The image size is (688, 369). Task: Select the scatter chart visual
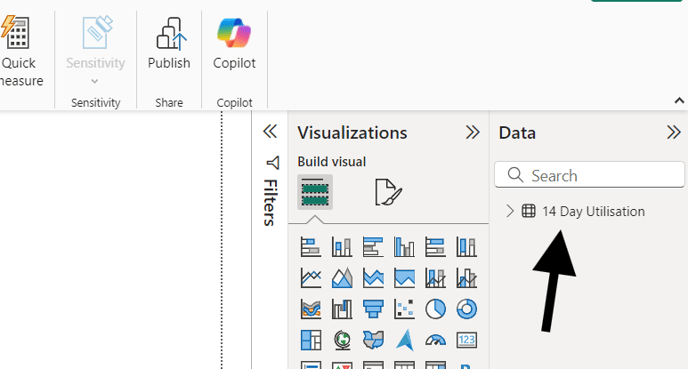tap(404, 309)
